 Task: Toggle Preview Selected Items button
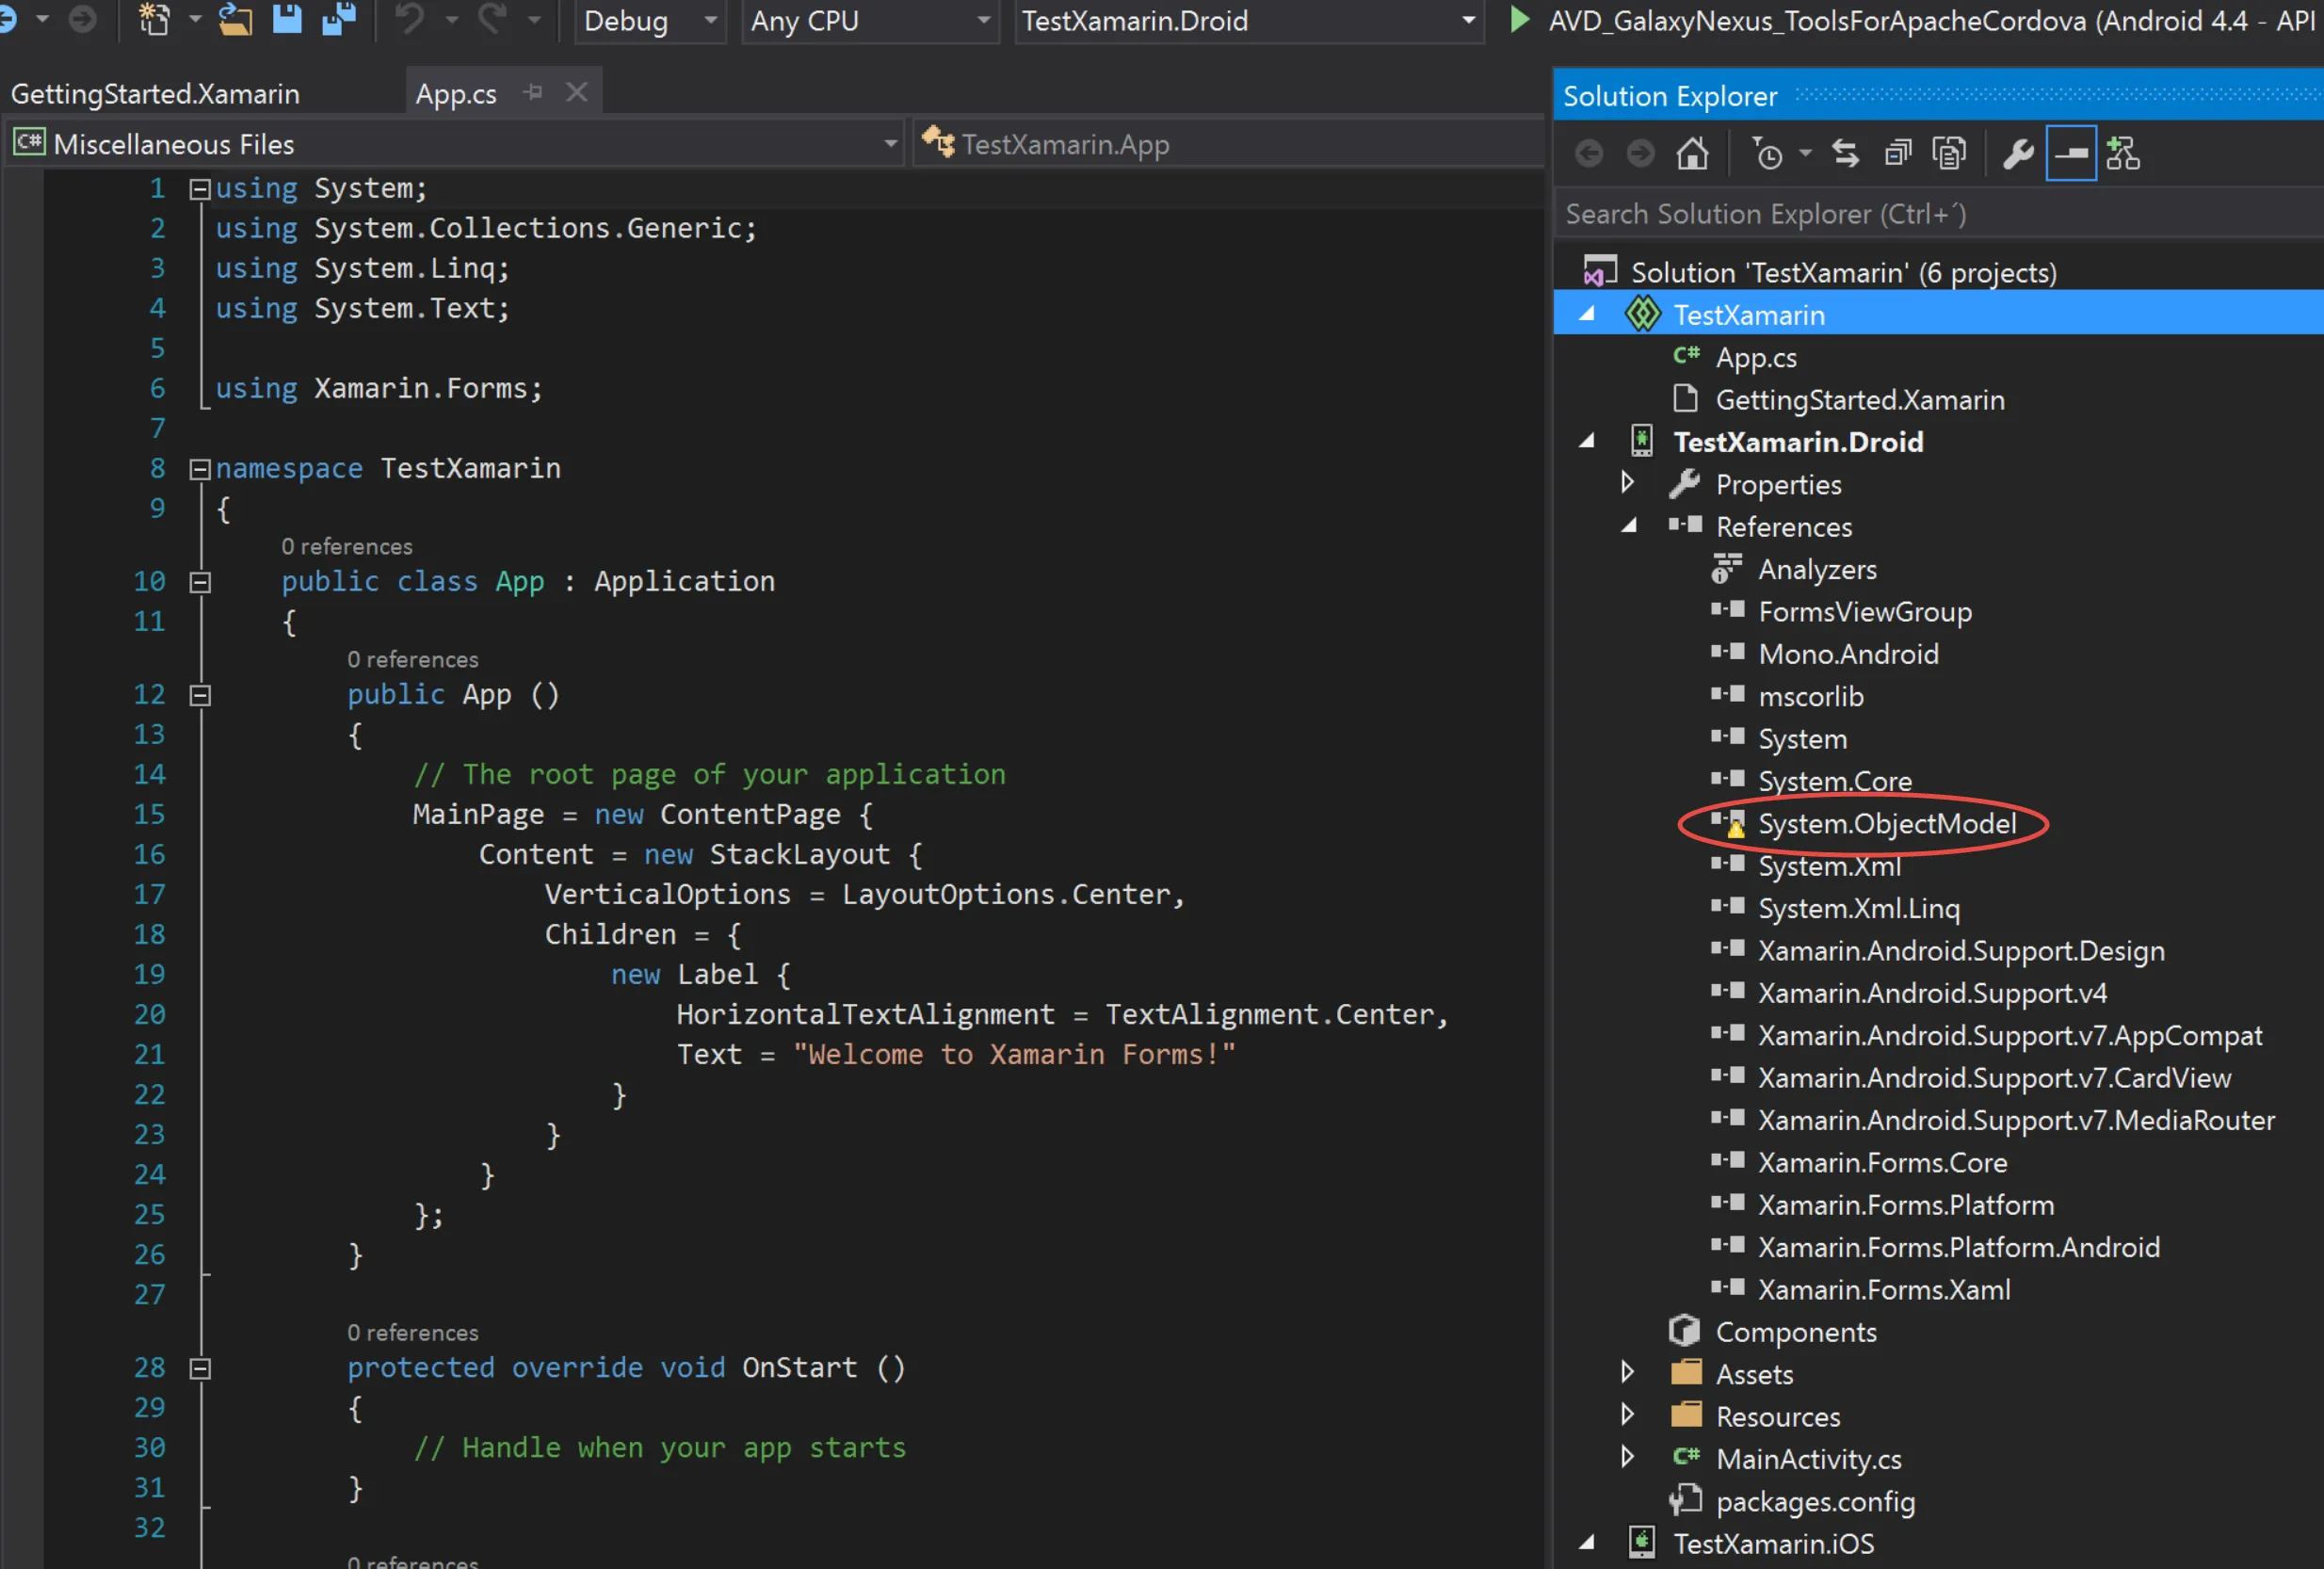[2070, 154]
